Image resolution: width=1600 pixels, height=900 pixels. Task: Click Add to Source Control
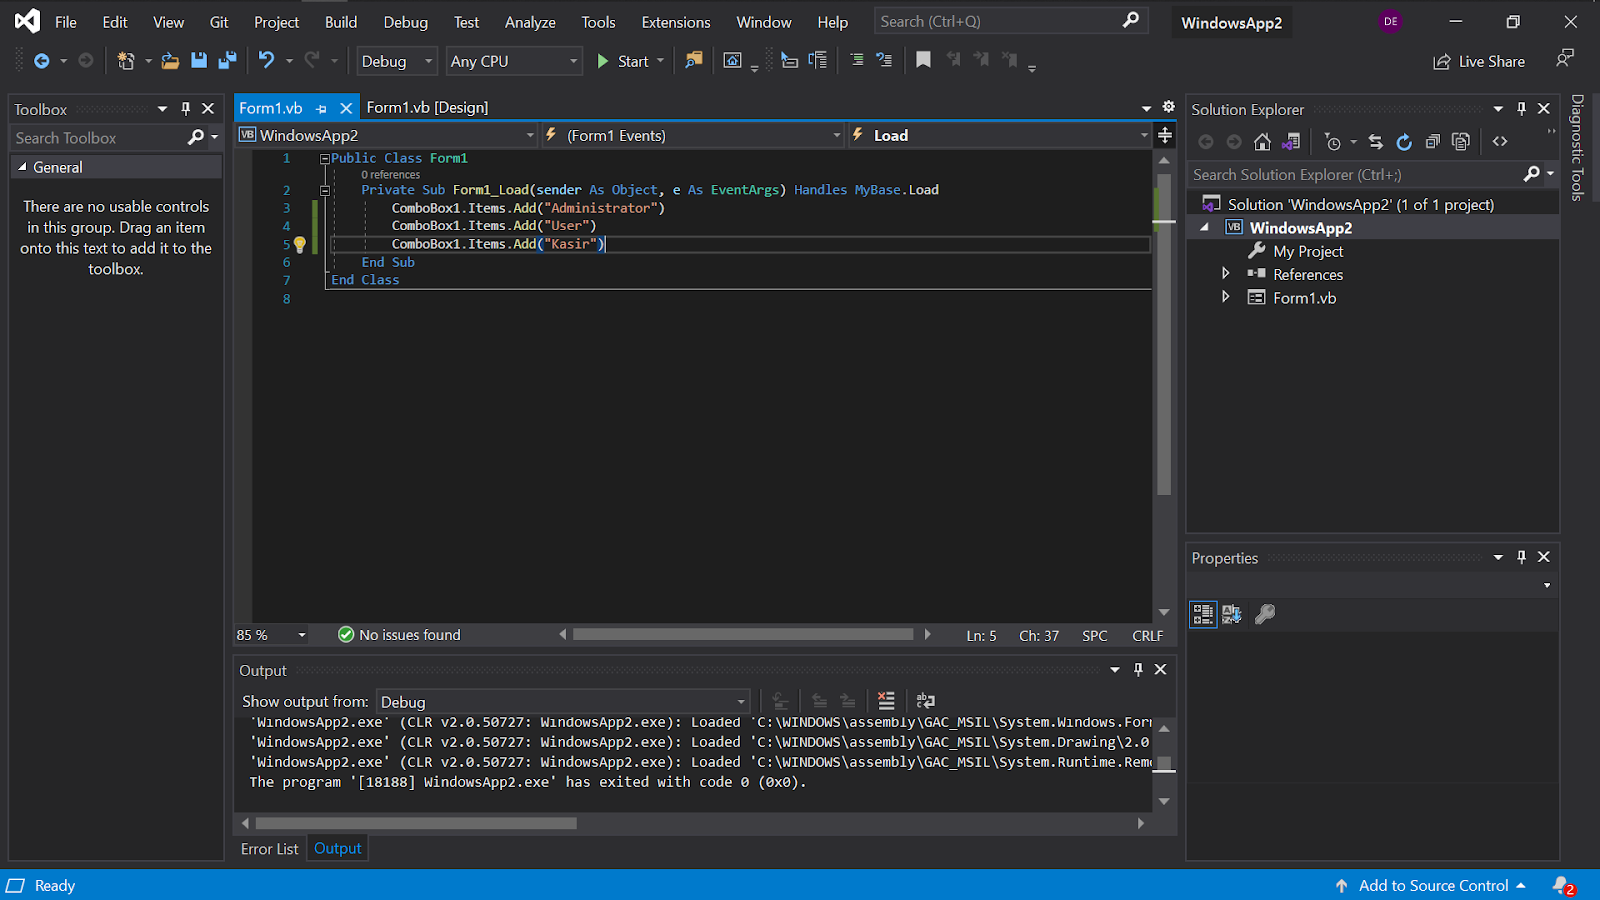[1431, 885]
